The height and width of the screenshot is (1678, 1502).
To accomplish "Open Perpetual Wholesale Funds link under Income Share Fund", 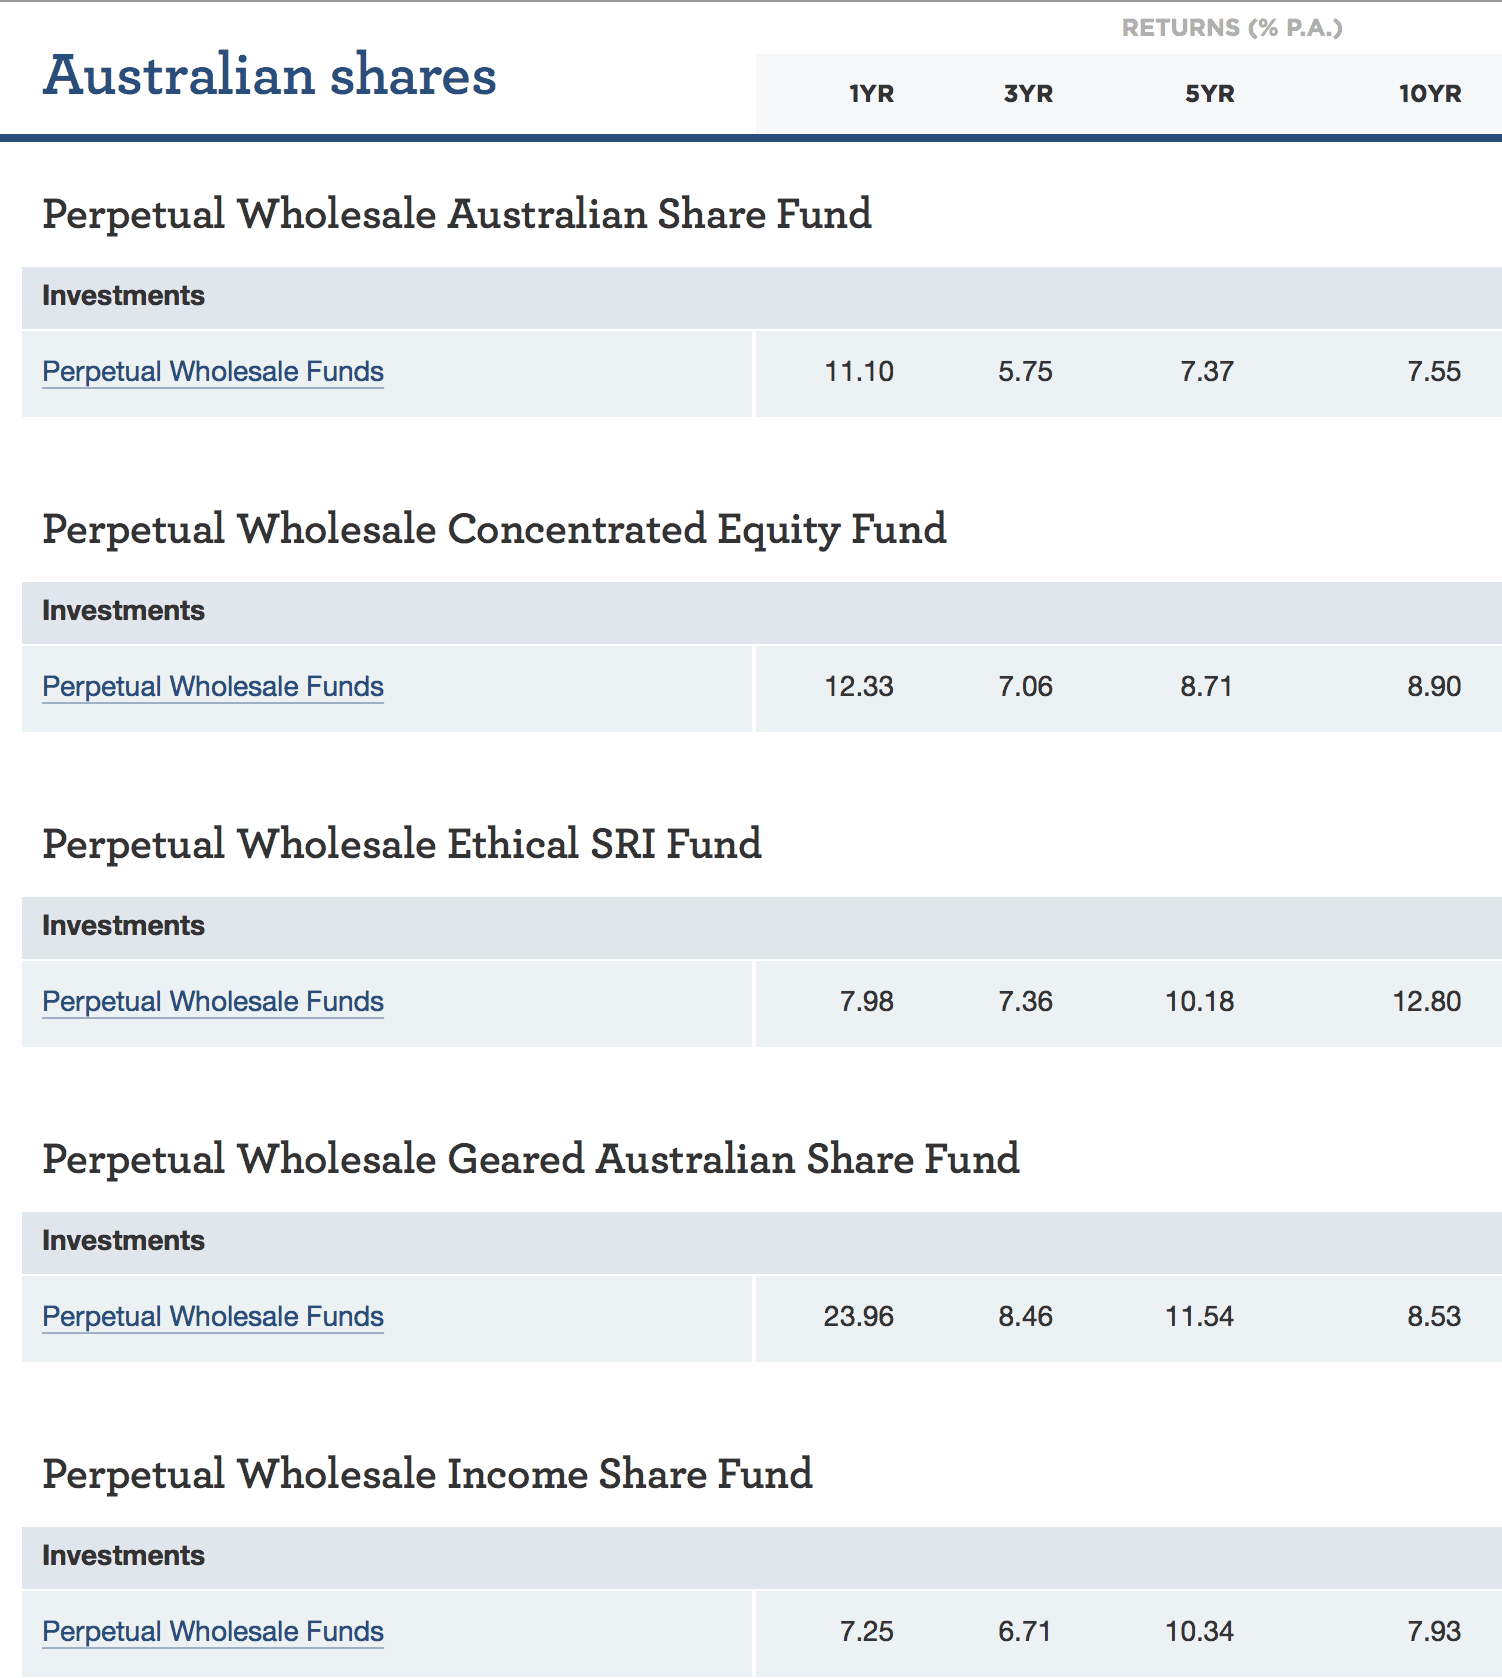I will (213, 1632).
